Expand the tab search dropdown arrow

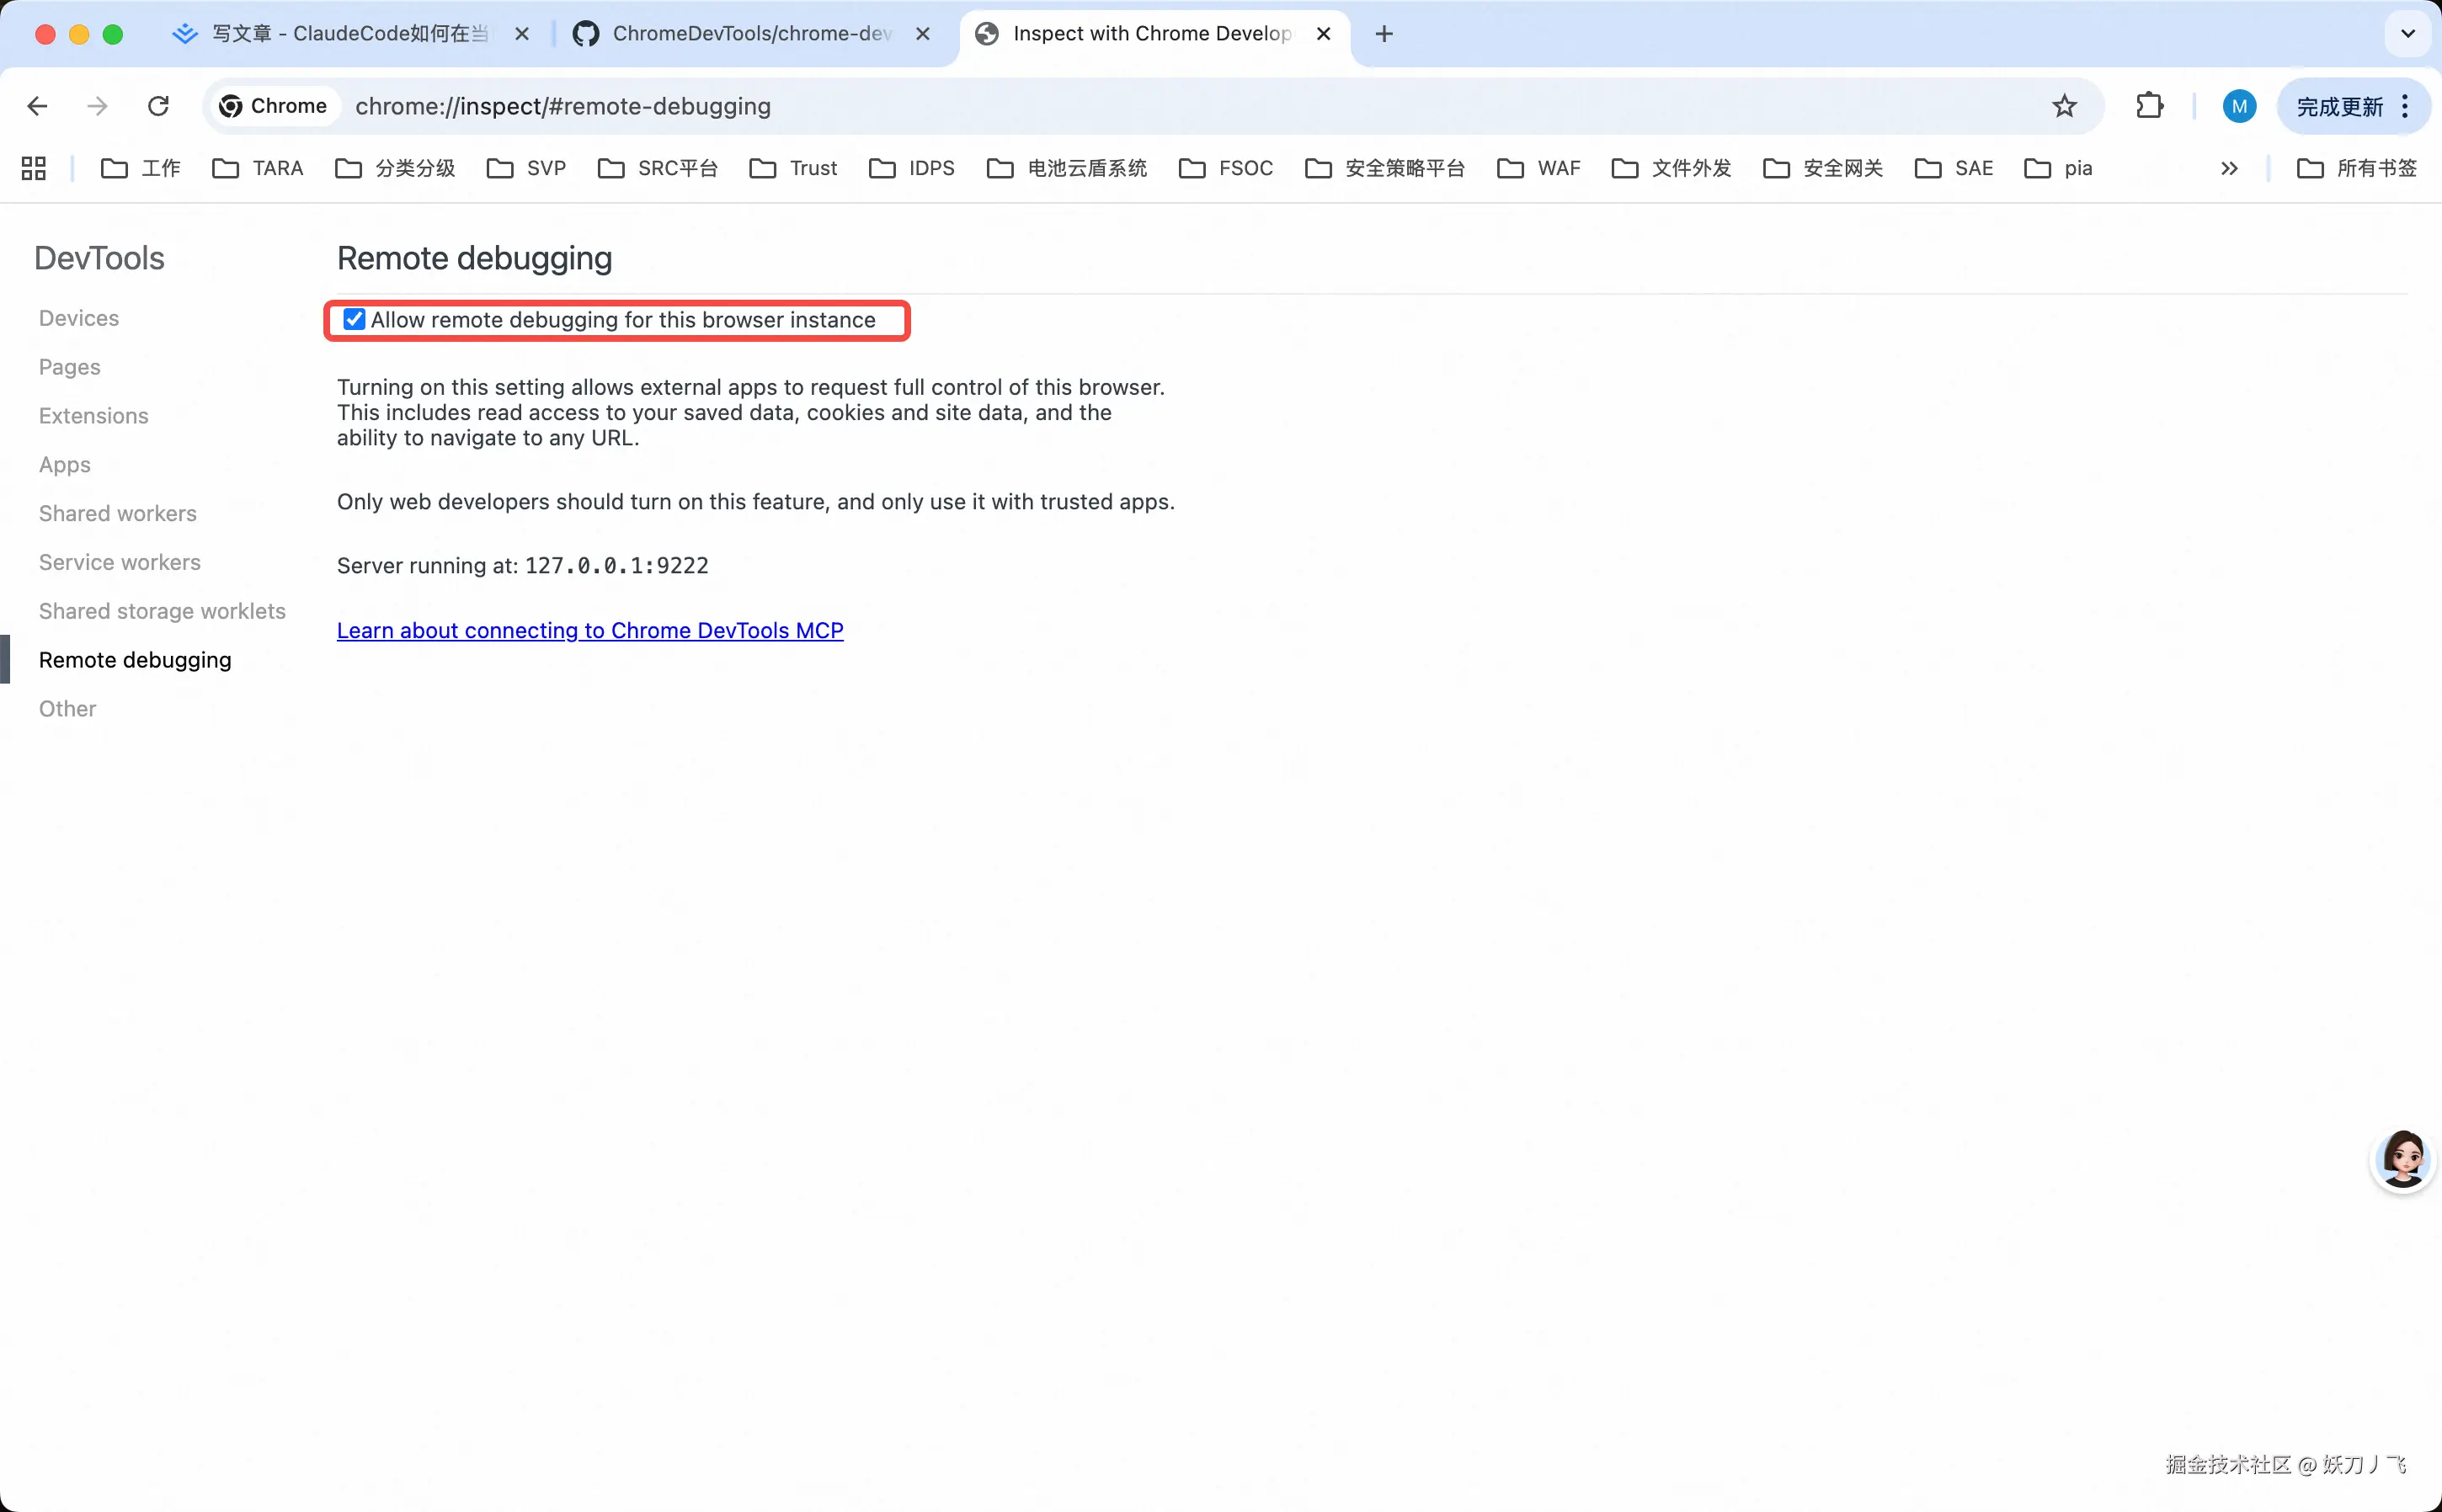point(2408,34)
